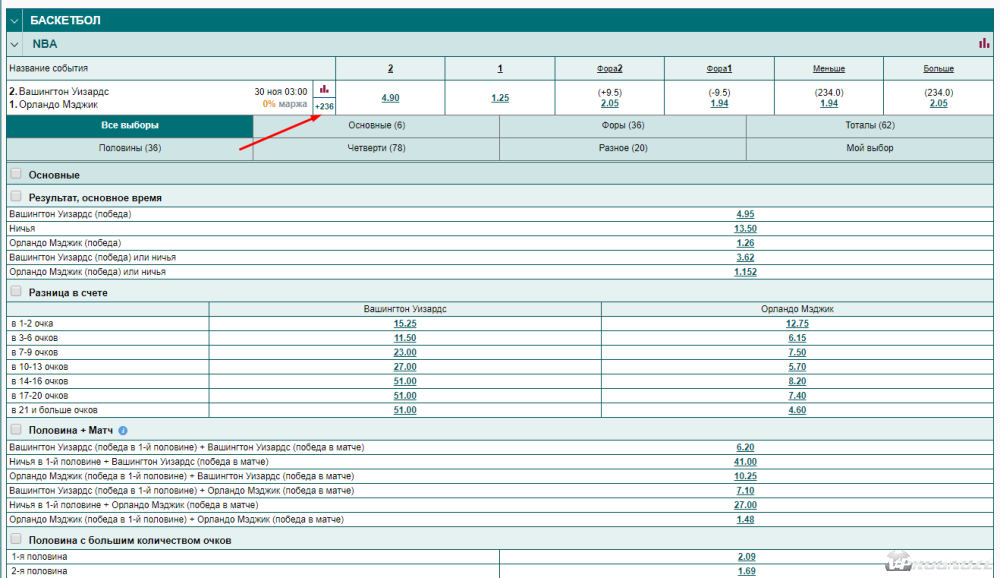Check Половина с большим количеством очков box
The image size is (1000, 578).
coord(16,539)
